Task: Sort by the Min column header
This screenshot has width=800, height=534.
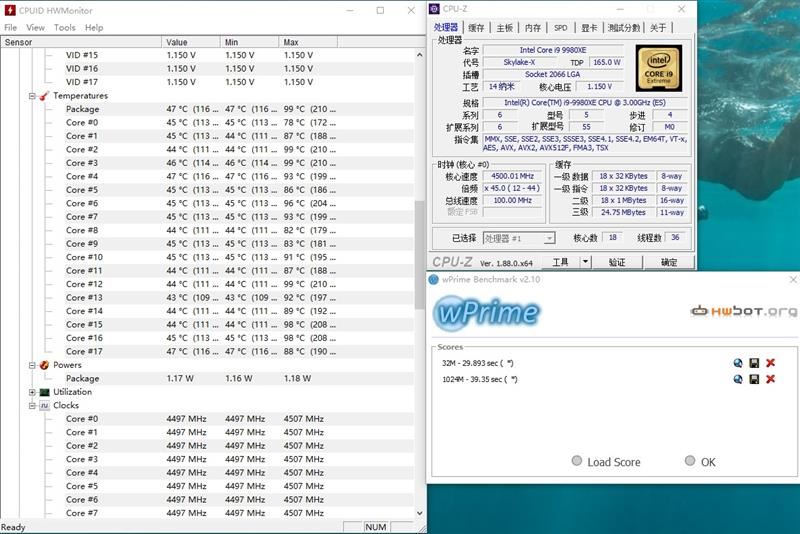Action: pos(249,42)
